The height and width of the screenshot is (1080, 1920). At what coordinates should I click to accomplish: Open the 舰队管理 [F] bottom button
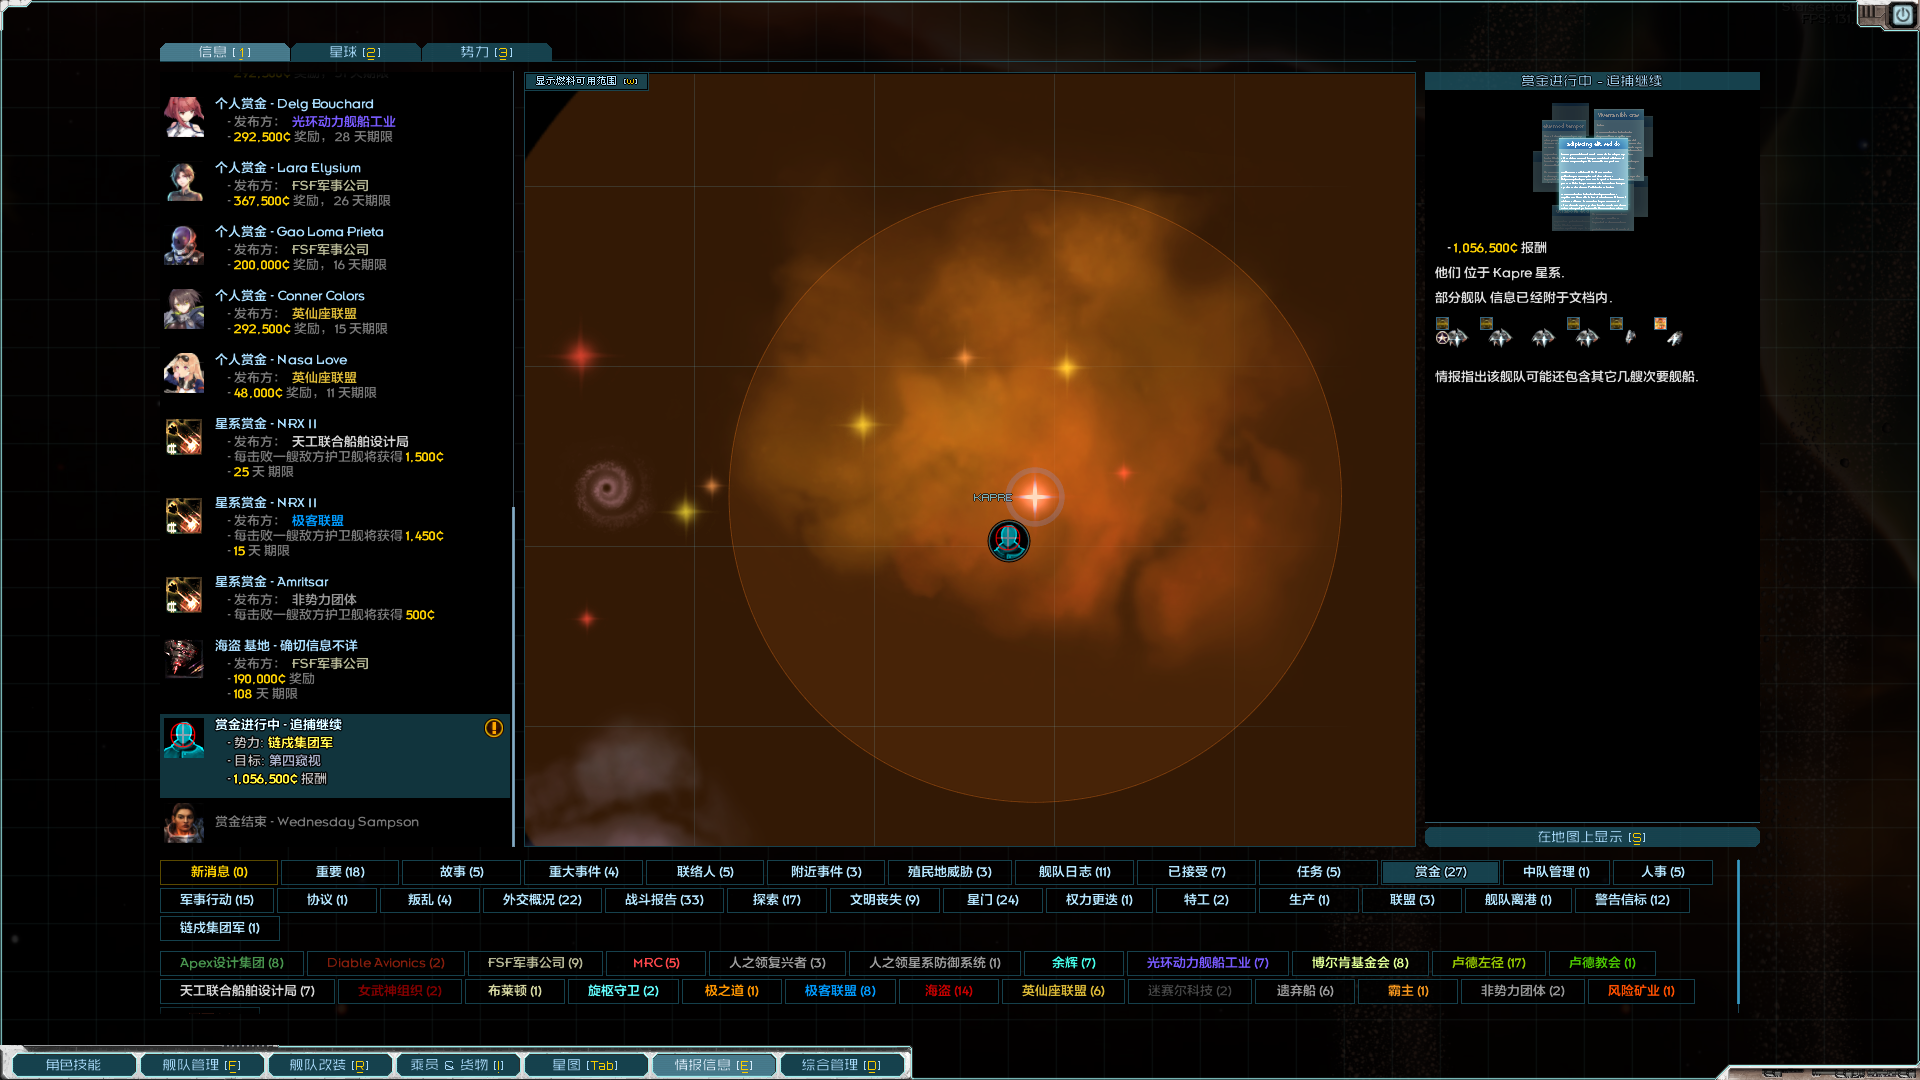(x=202, y=1065)
